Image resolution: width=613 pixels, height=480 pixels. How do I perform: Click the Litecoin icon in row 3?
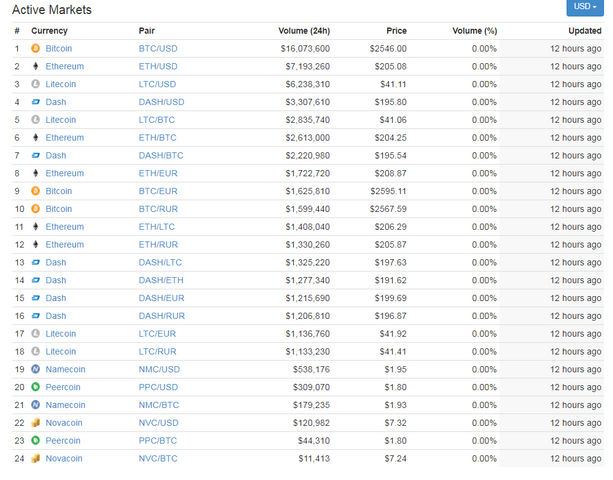coord(36,84)
